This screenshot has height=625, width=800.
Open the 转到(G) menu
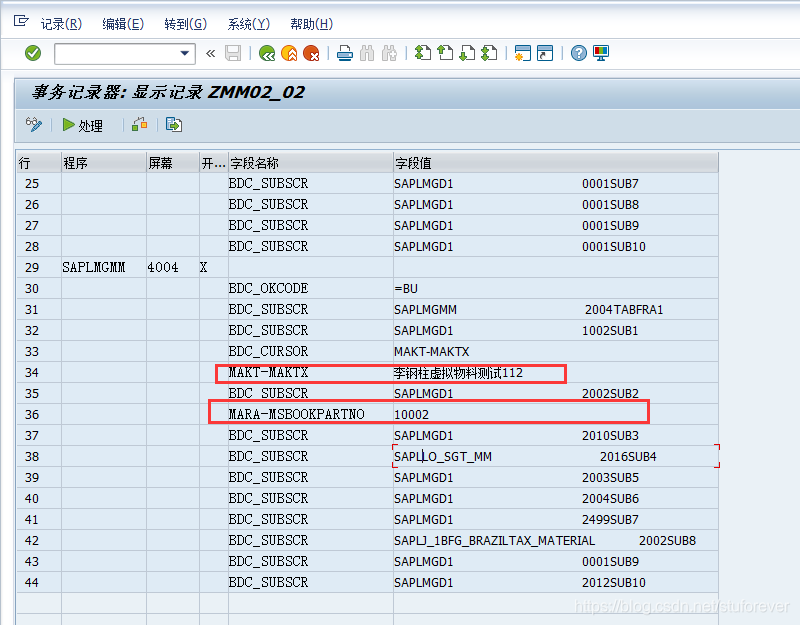[186, 24]
